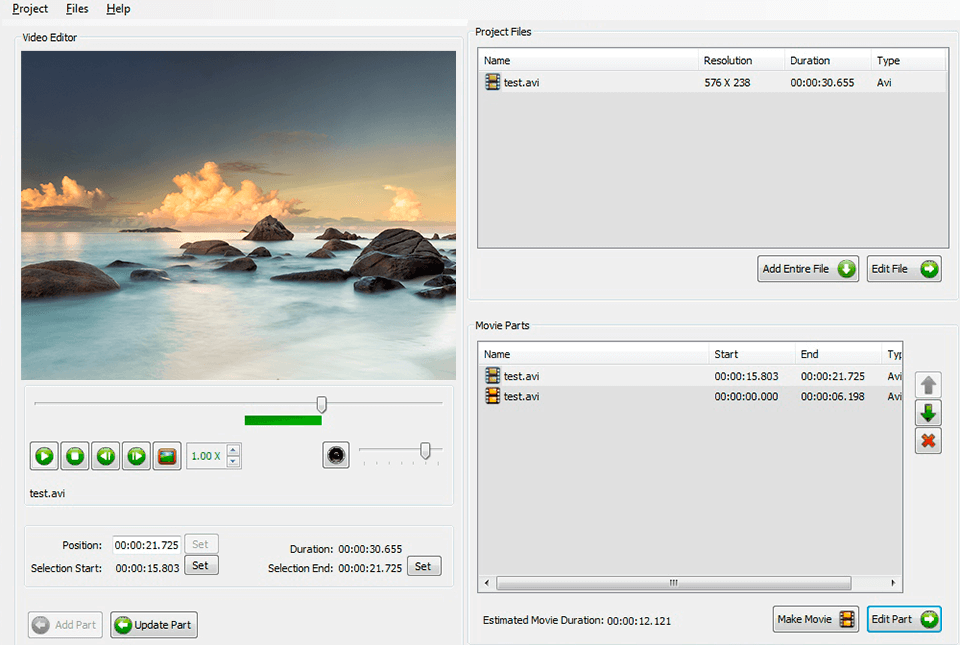Open the Project menu
The image size is (960, 645).
coord(29,9)
